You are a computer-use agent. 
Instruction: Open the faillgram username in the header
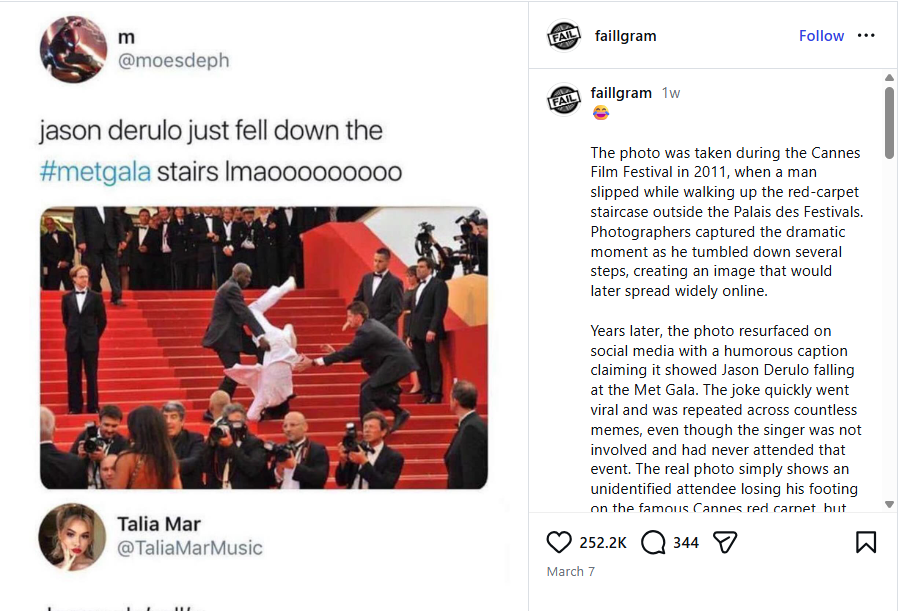625,36
